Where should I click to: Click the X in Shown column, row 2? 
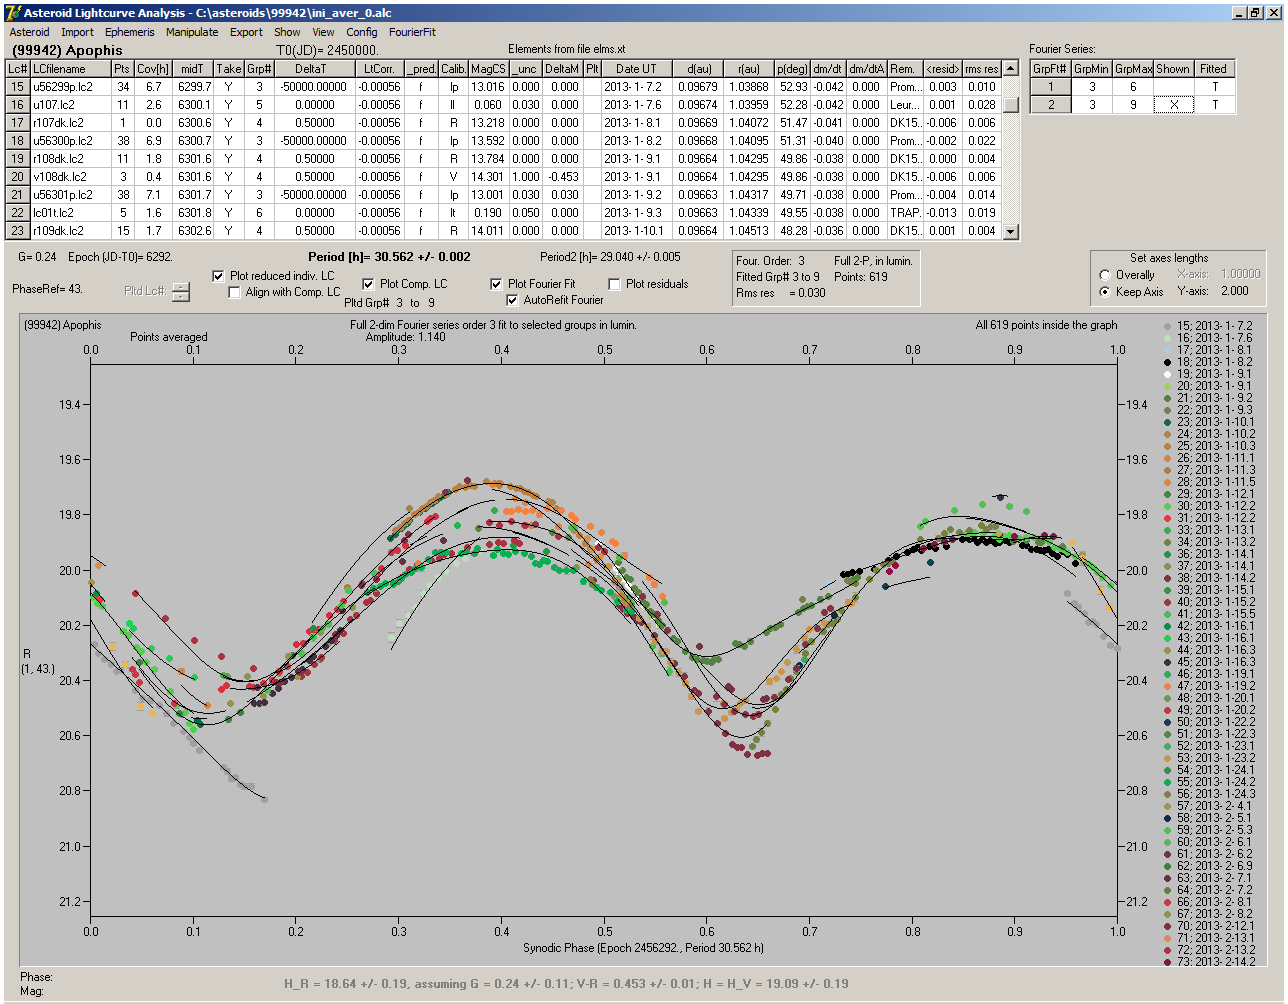(x=1173, y=105)
